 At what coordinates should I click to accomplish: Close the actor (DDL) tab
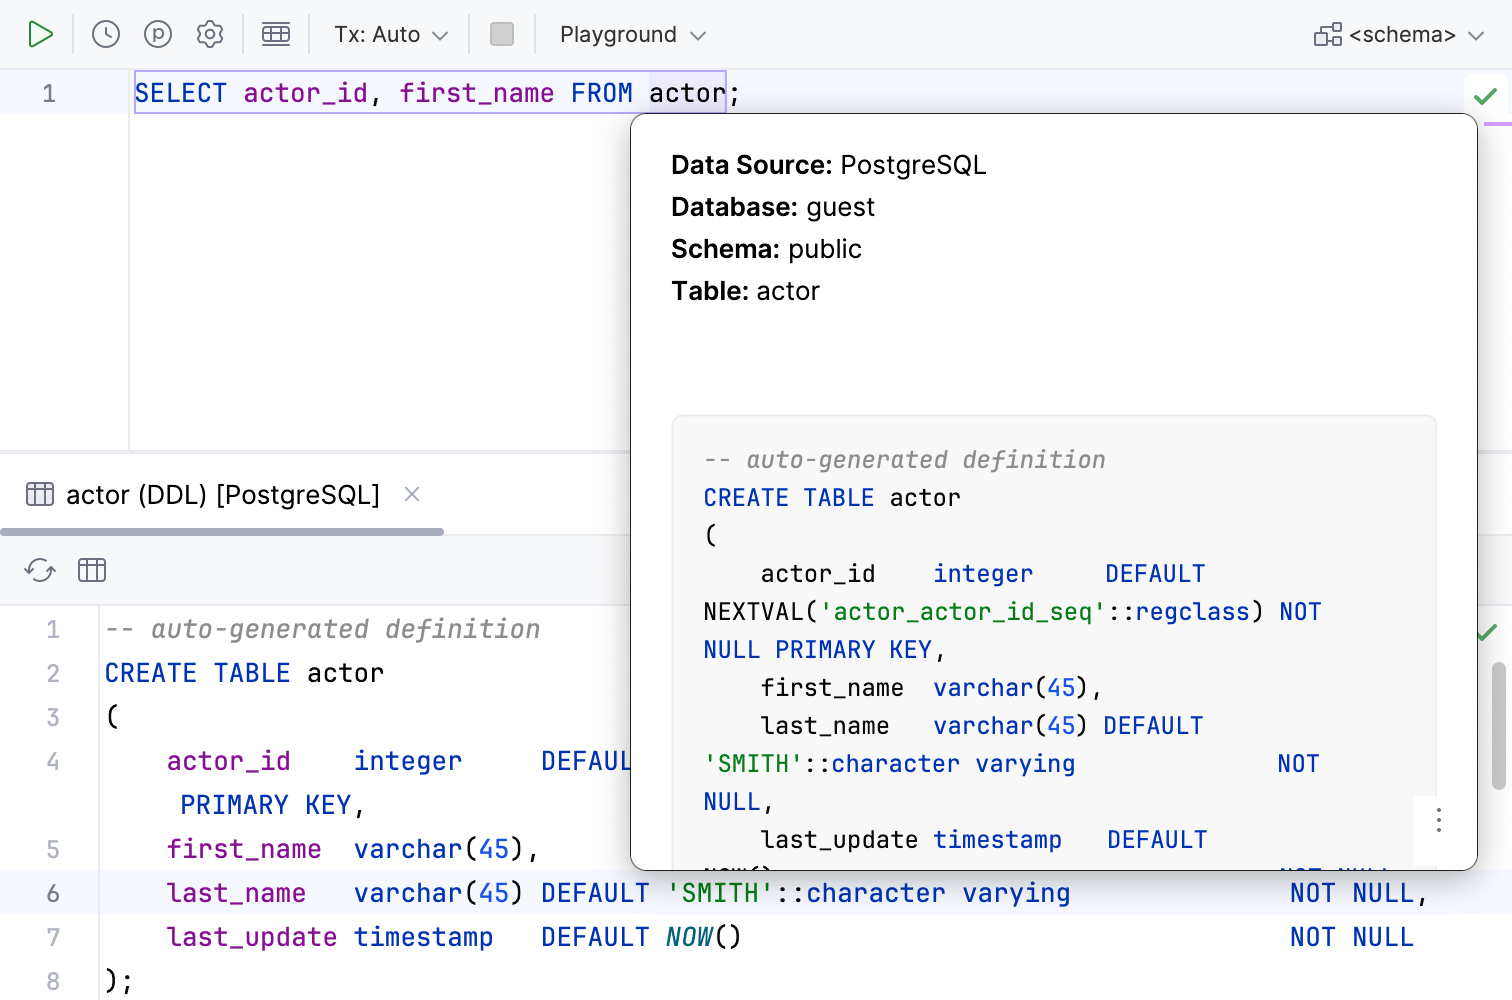pyautogui.click(x=411, y=494)
